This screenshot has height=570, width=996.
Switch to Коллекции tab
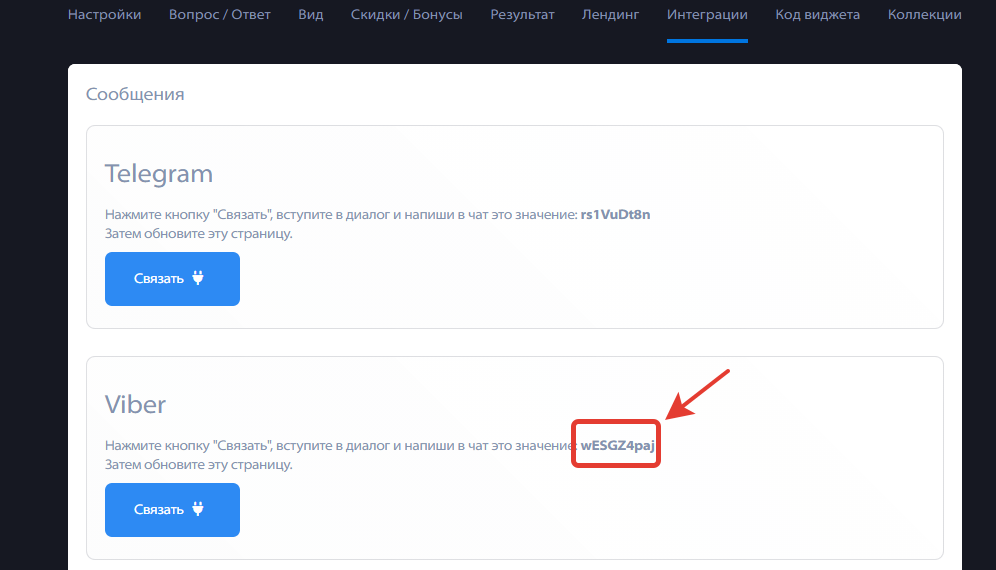pyautogui.click(x=924, y=15)
